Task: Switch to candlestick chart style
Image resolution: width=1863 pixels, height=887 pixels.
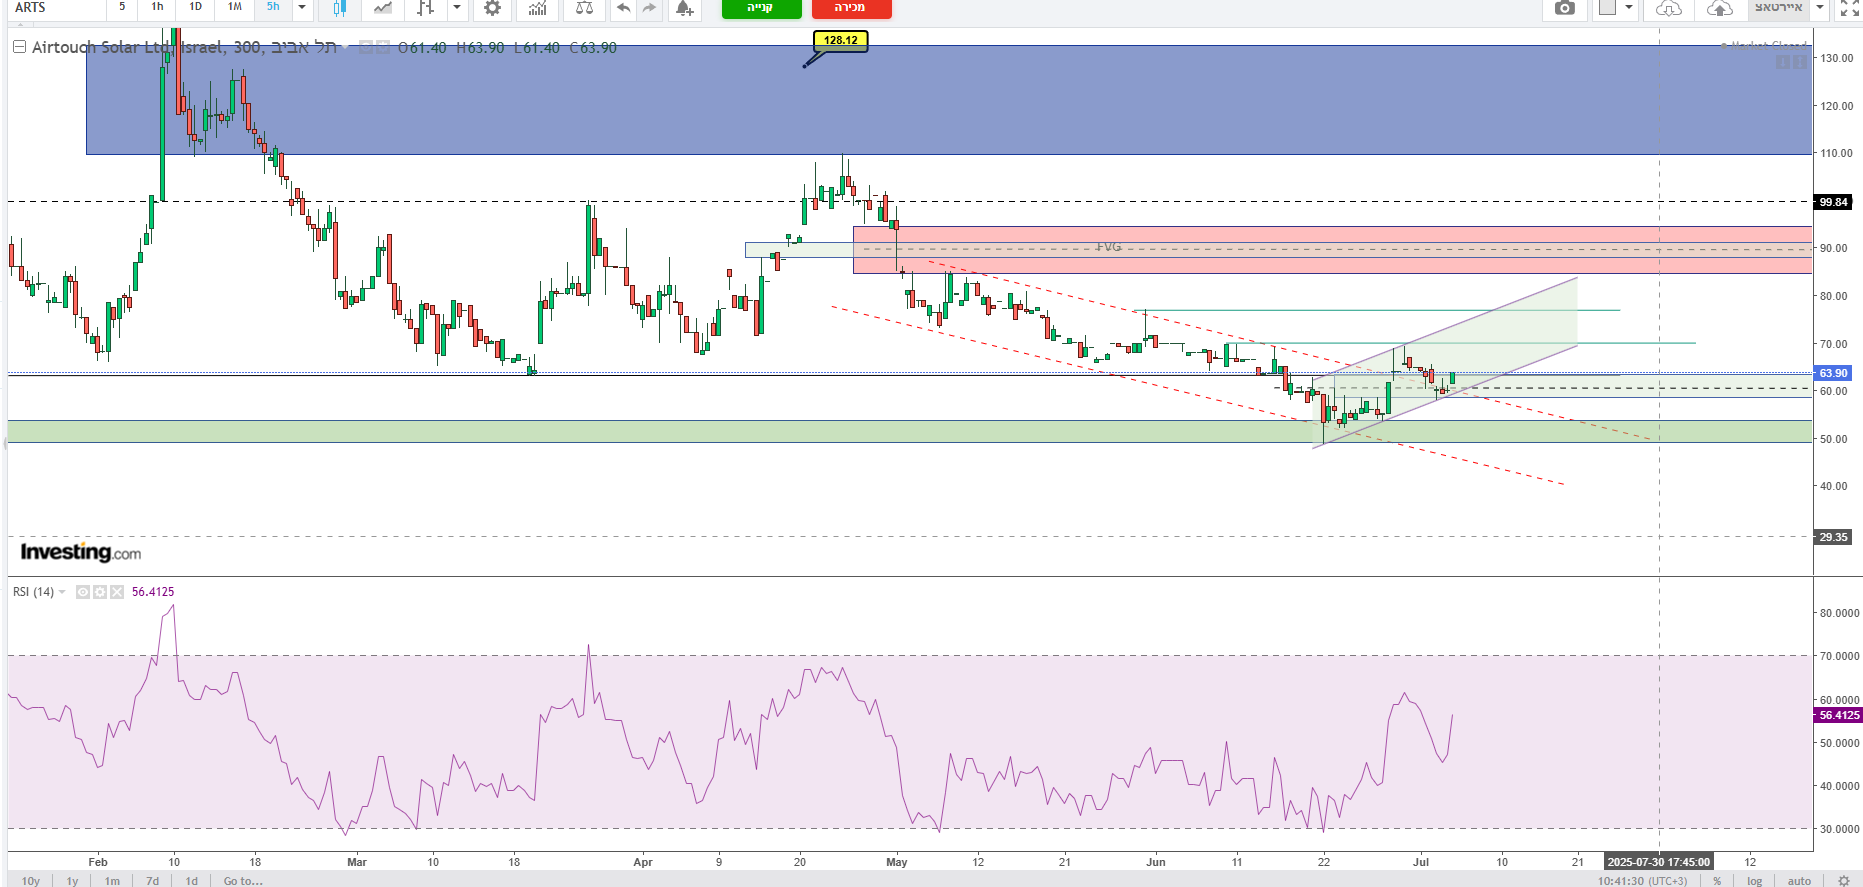Action: 339,8
